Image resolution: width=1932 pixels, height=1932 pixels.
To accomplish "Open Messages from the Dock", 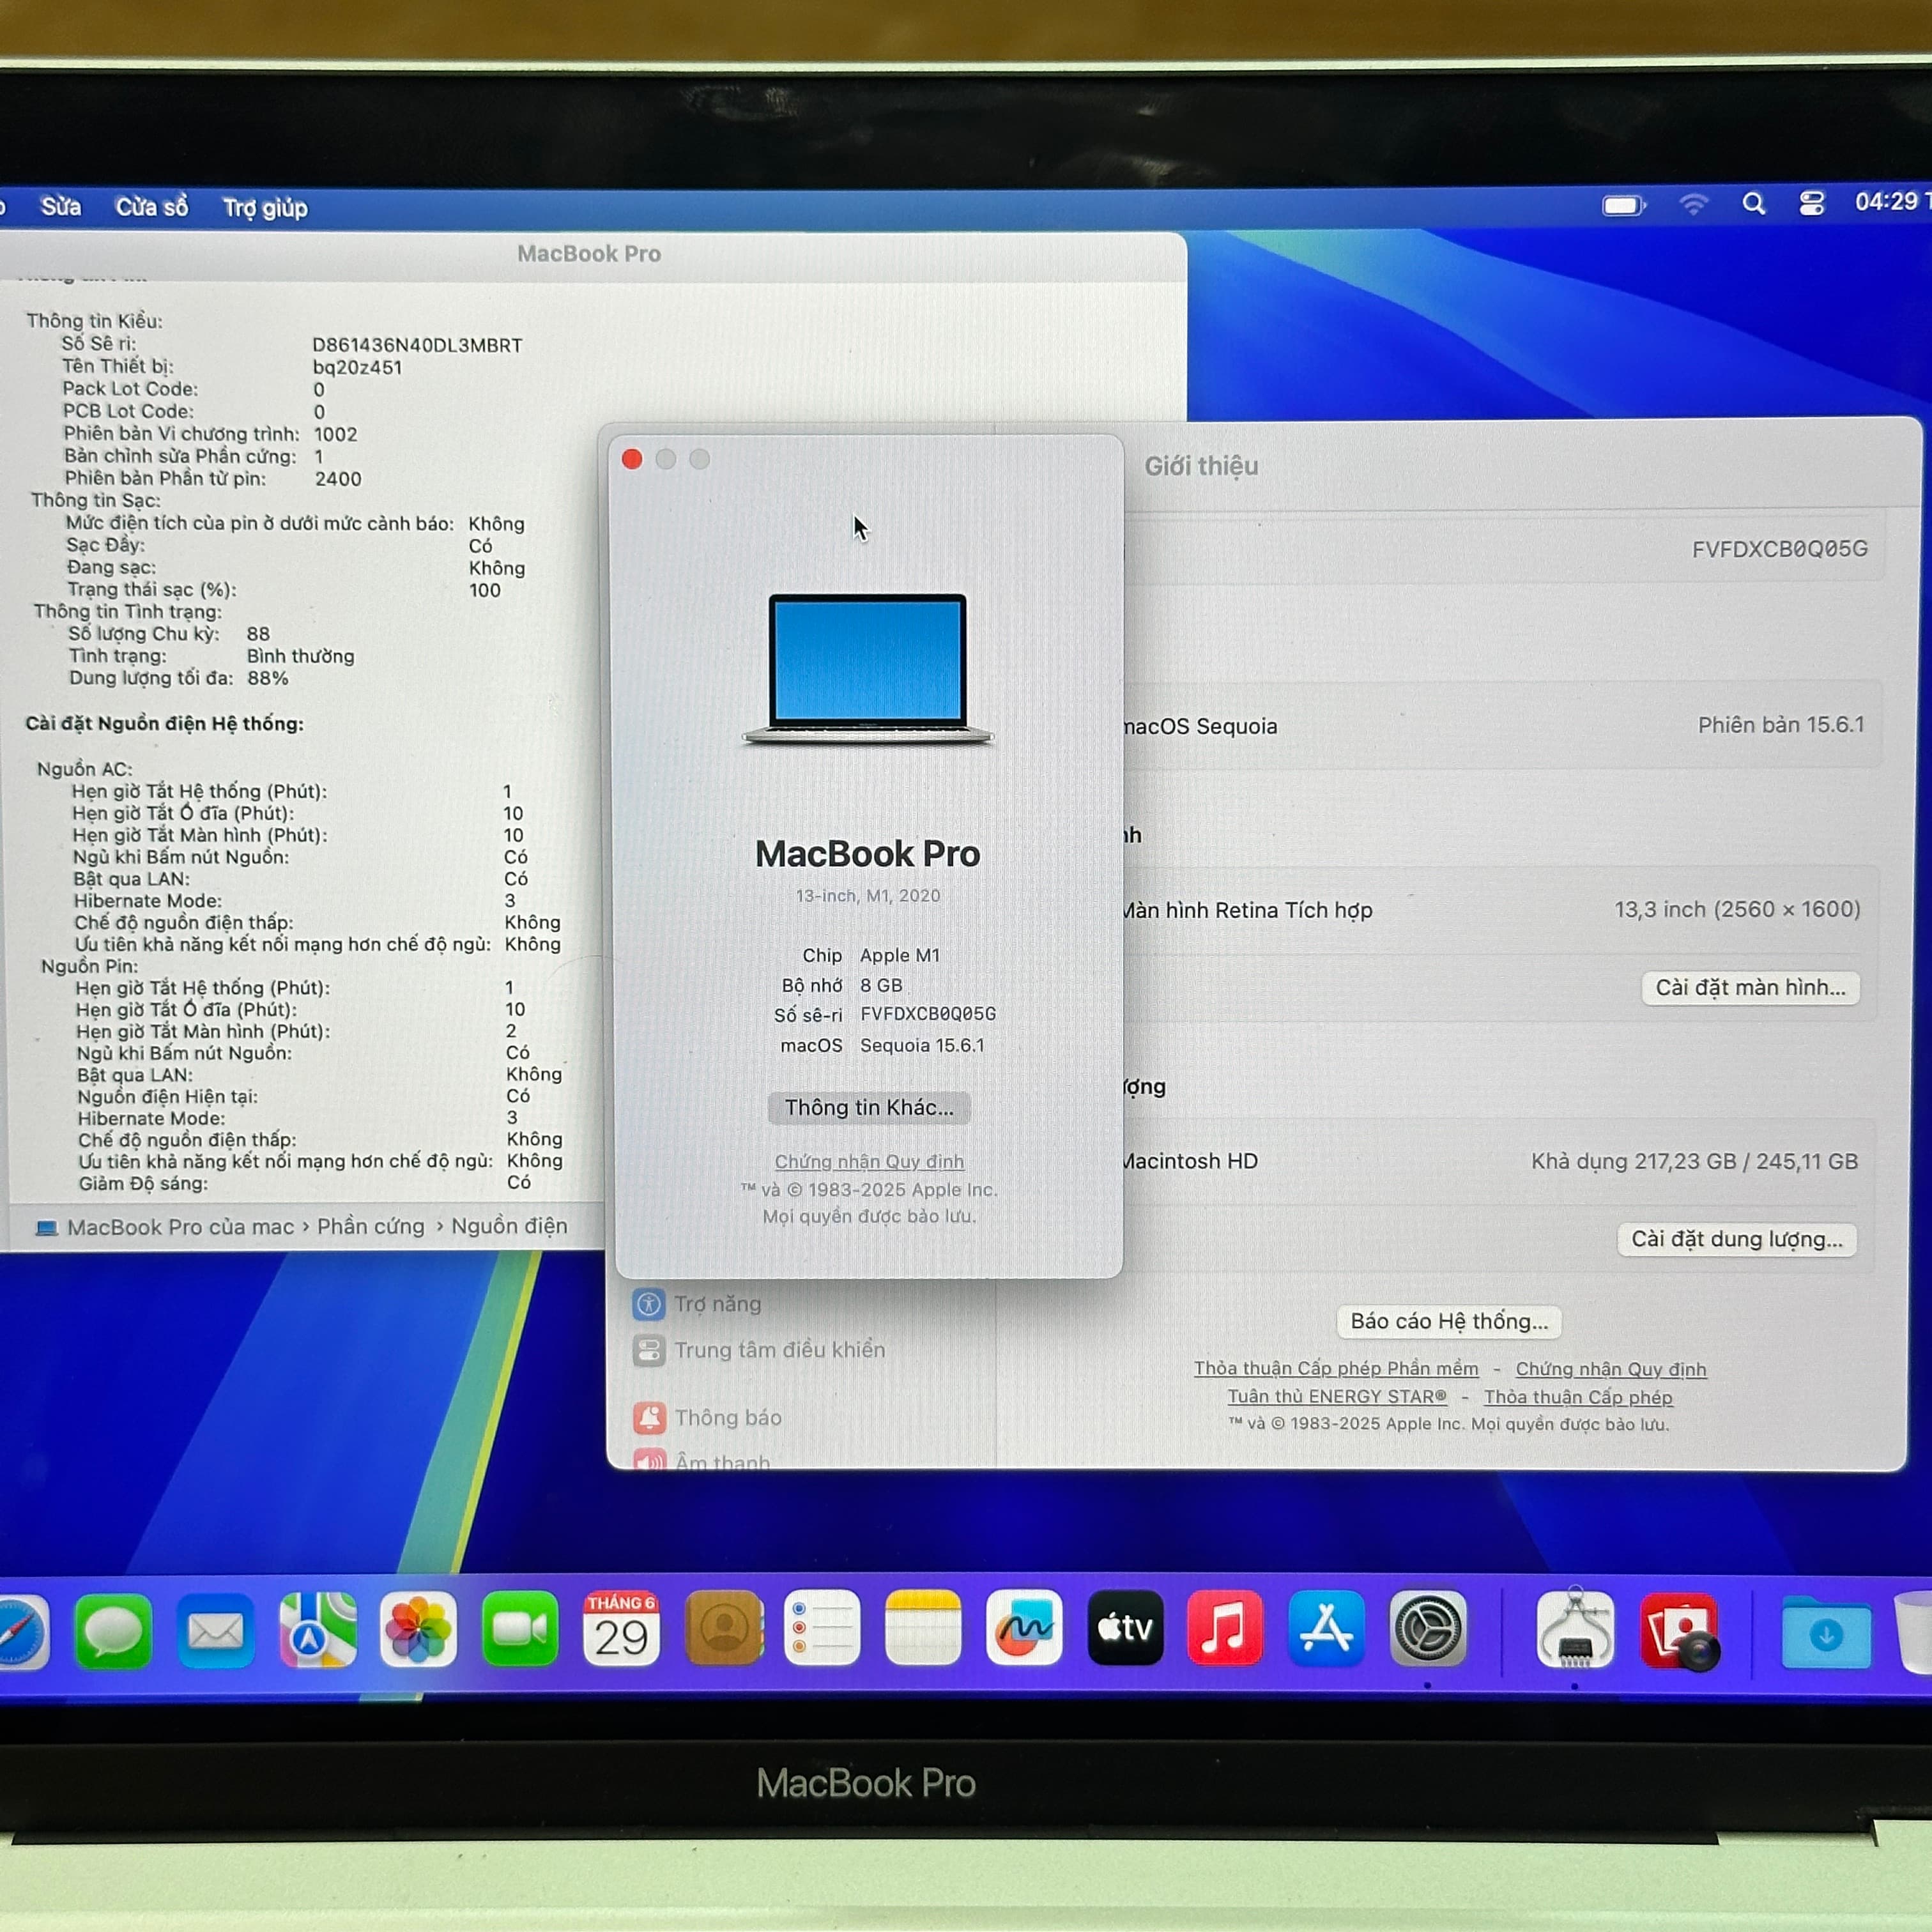I will coord(113,1631).
